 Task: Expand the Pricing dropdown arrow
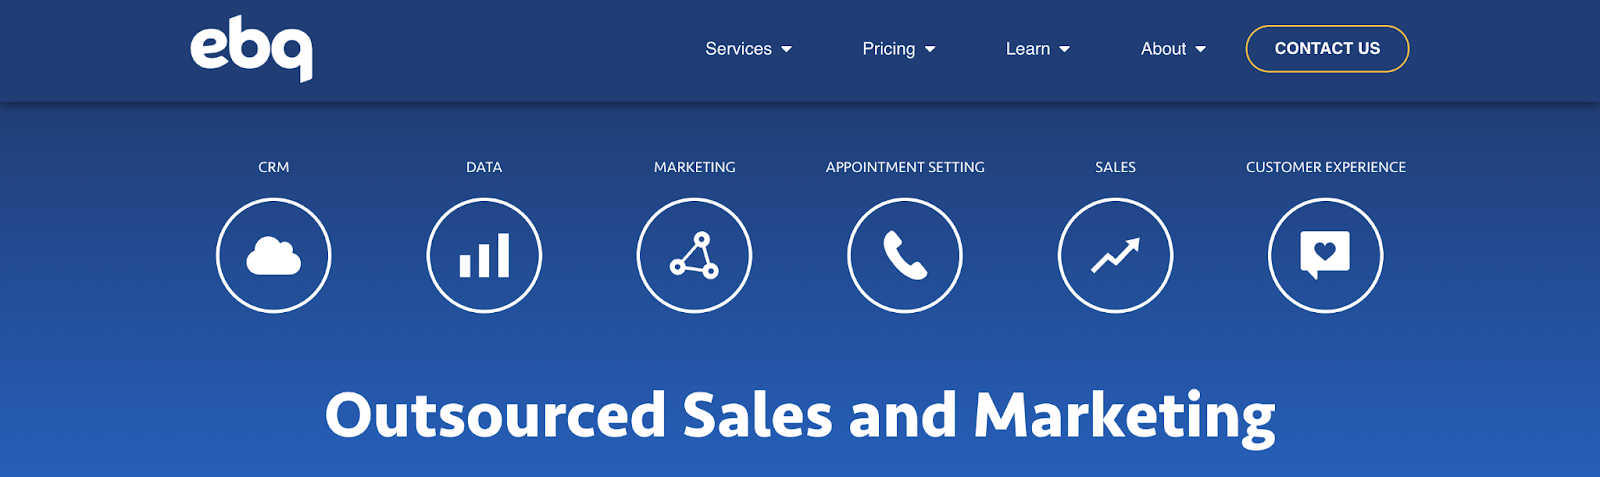[930, 49]
